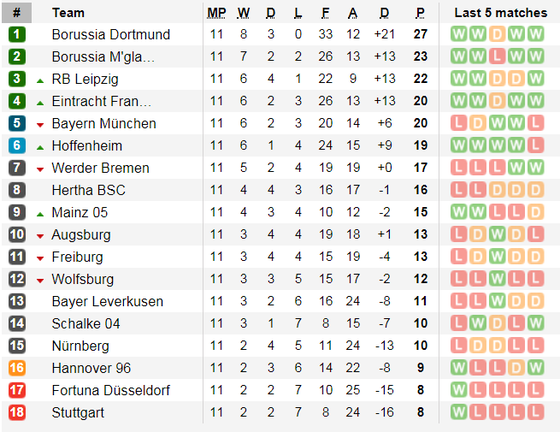The height and width of the screenshot is (432, 560).
Task: Click the red down arrow beside Wolfsburg
Action: click(40, 281)
